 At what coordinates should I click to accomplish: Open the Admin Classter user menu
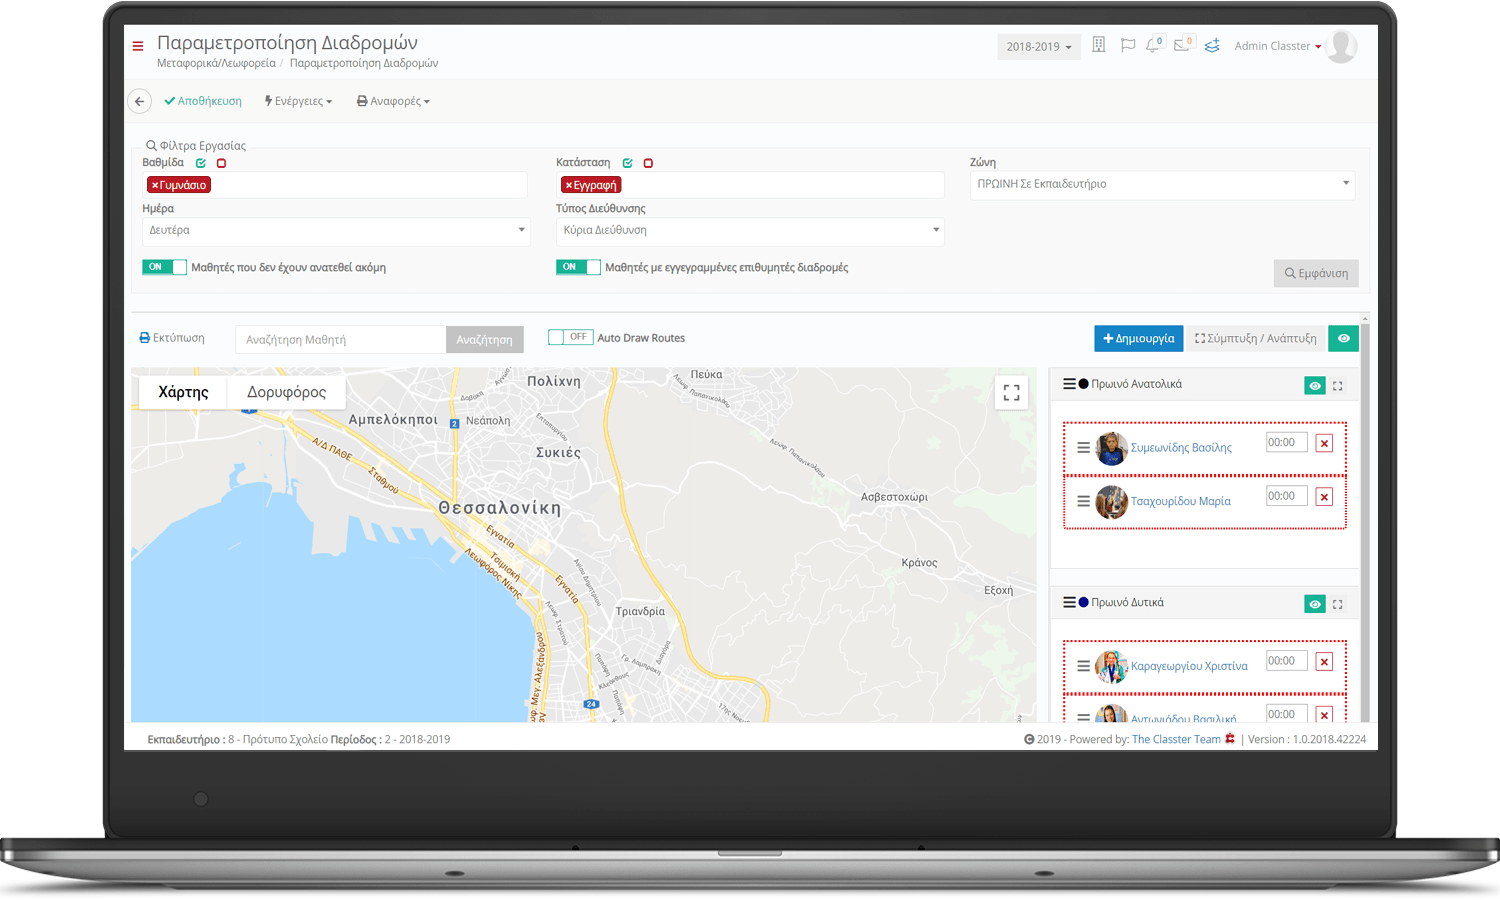pyautogui.click(x=1278, y=46)
